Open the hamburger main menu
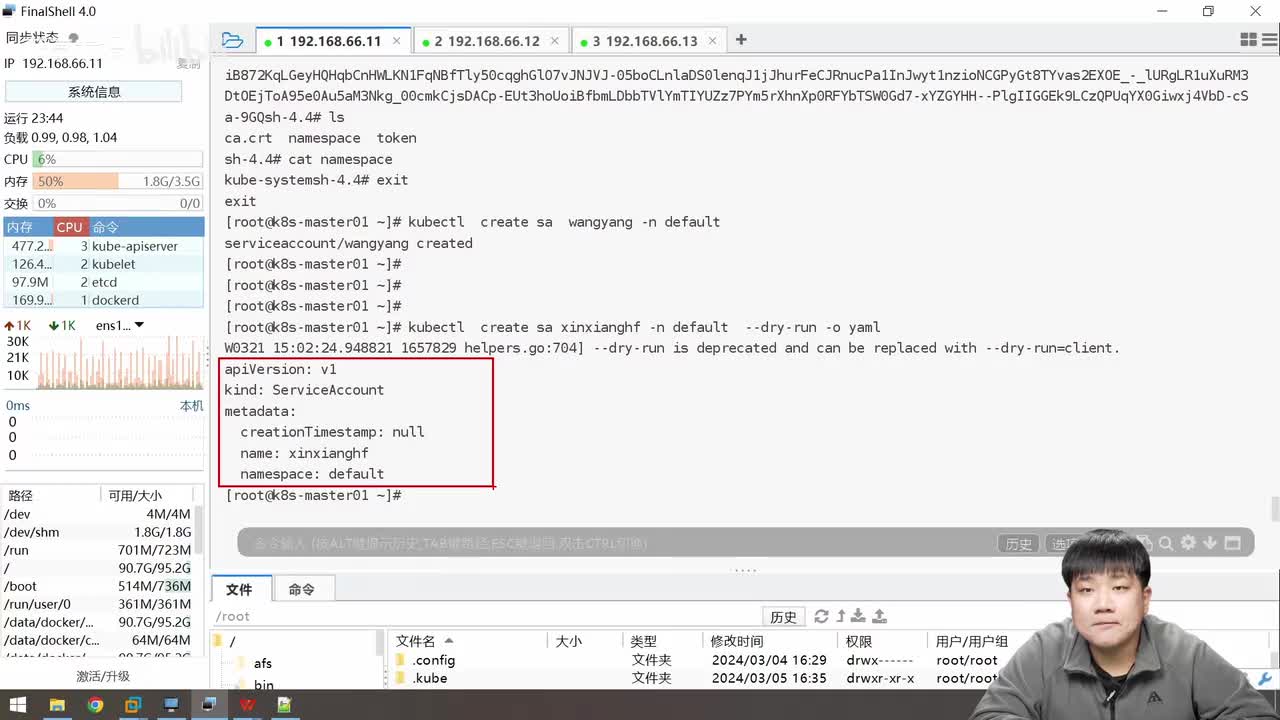 (1268, 40)
